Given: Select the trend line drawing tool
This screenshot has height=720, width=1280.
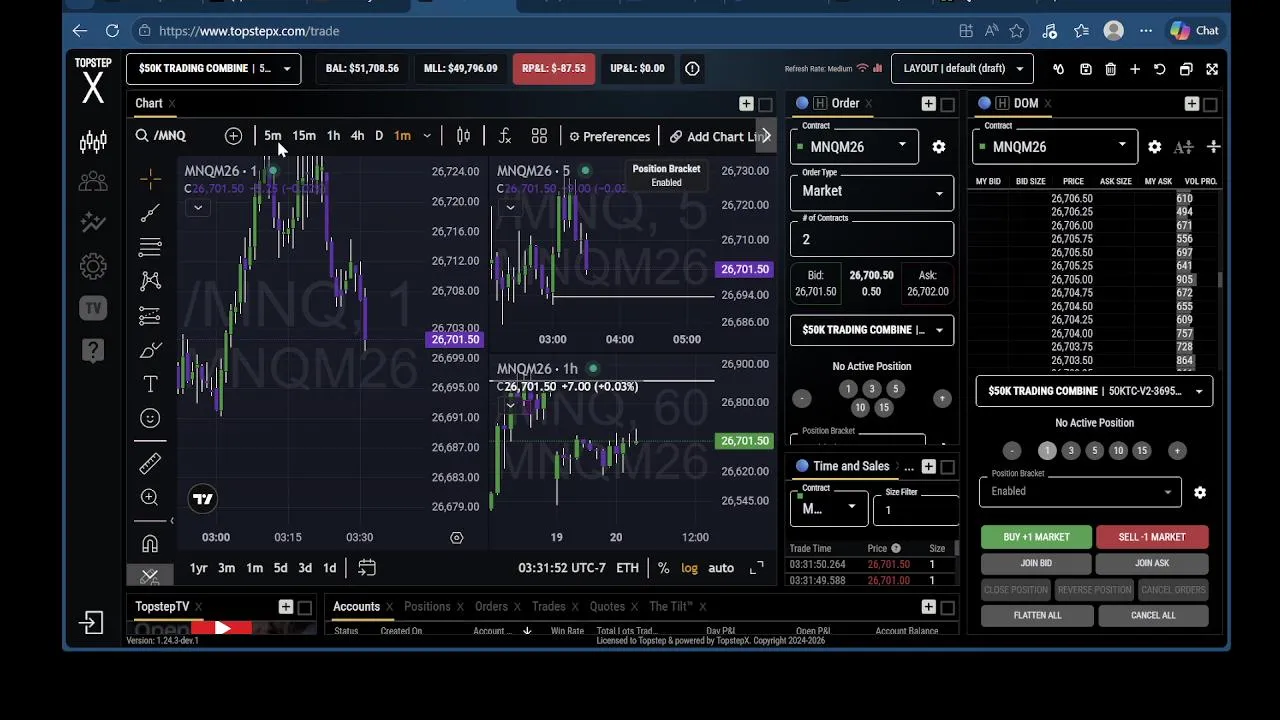Looking at the screenshot, I should pos(150,213).
